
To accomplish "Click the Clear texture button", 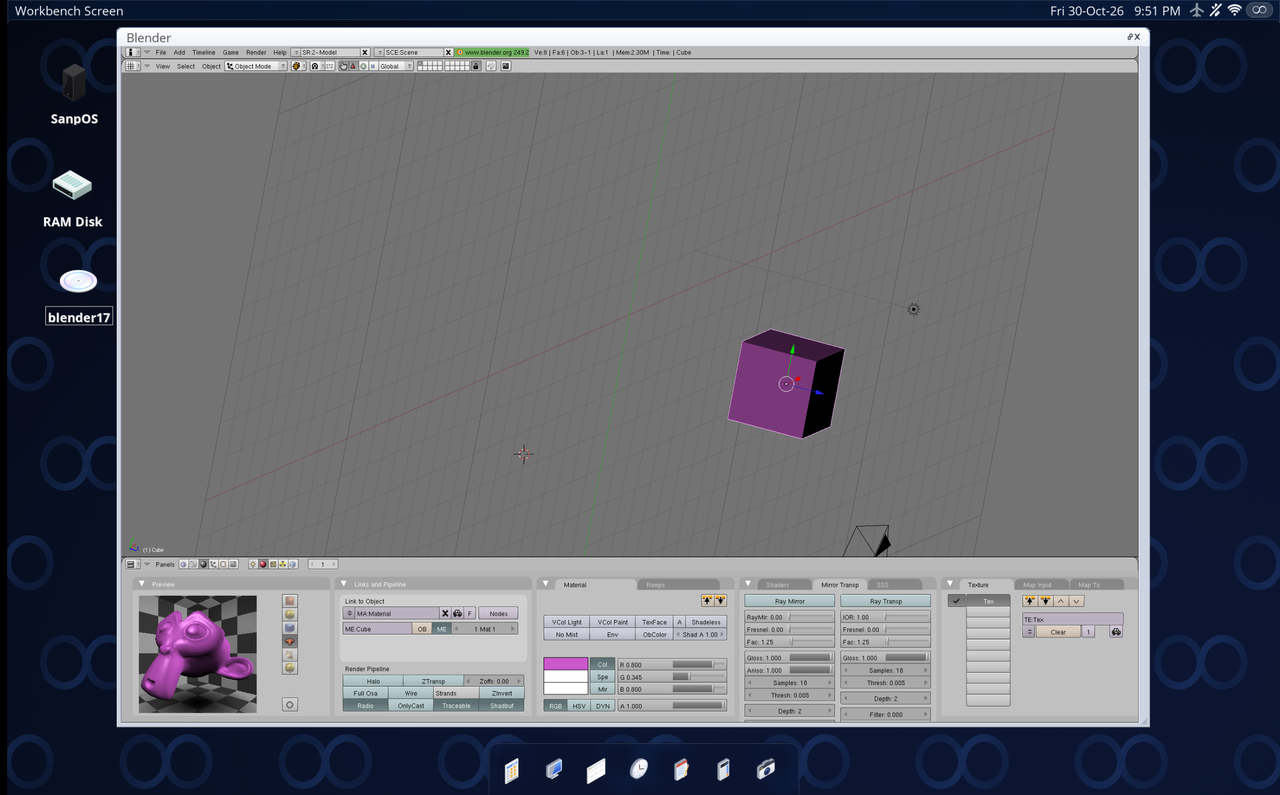I will 1058,632.
